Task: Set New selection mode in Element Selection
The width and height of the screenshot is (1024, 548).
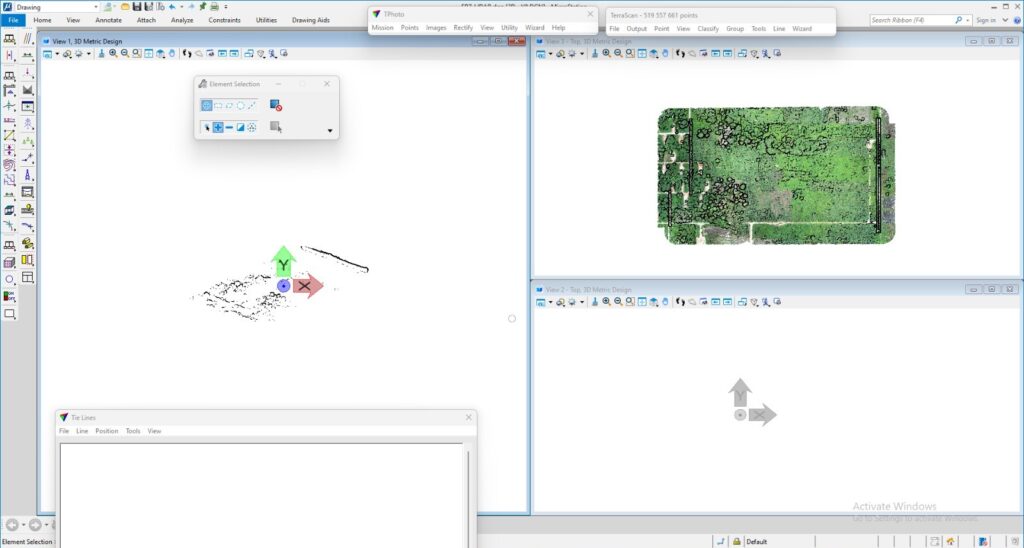Action: click(x=206, y=127)
